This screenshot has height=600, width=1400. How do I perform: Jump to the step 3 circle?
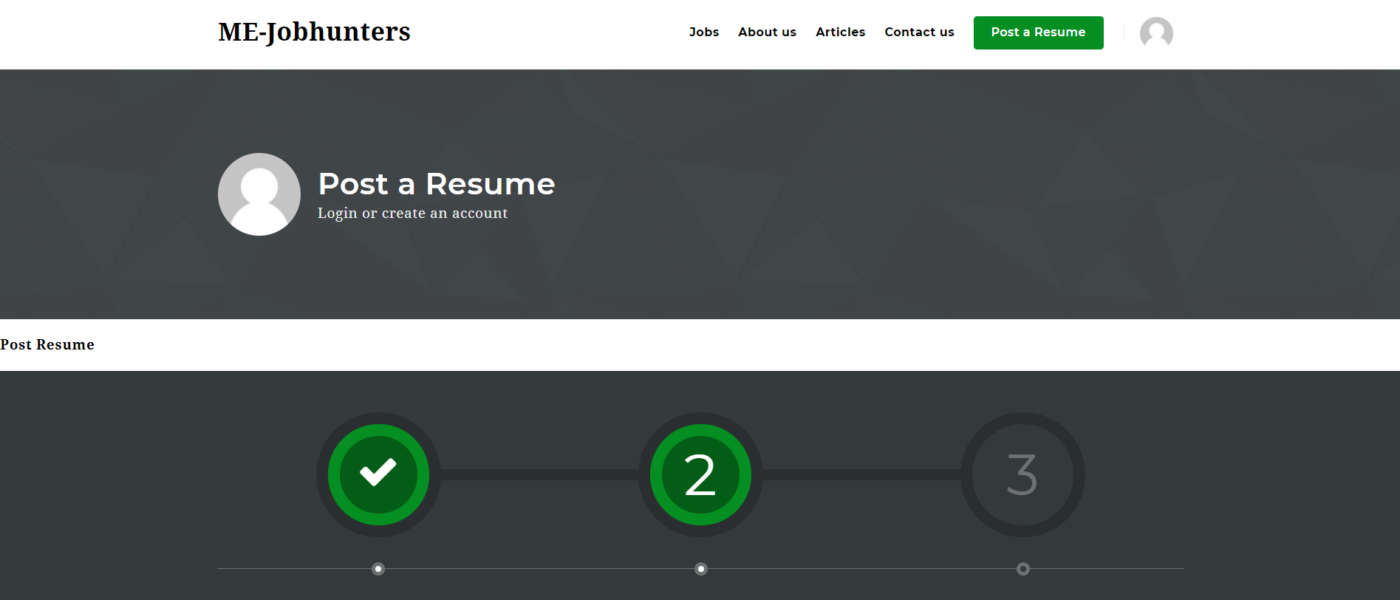pyautogui.click(x=1022, y=474)
